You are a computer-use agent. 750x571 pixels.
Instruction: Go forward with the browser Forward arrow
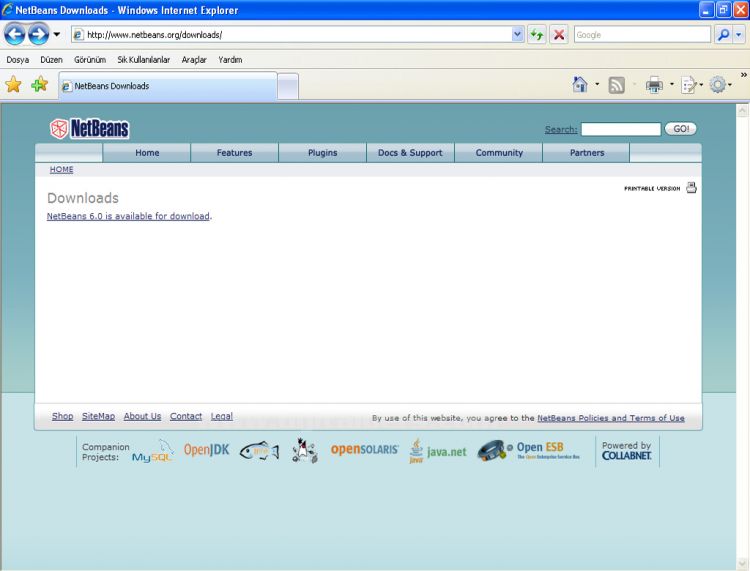[38, 34]
